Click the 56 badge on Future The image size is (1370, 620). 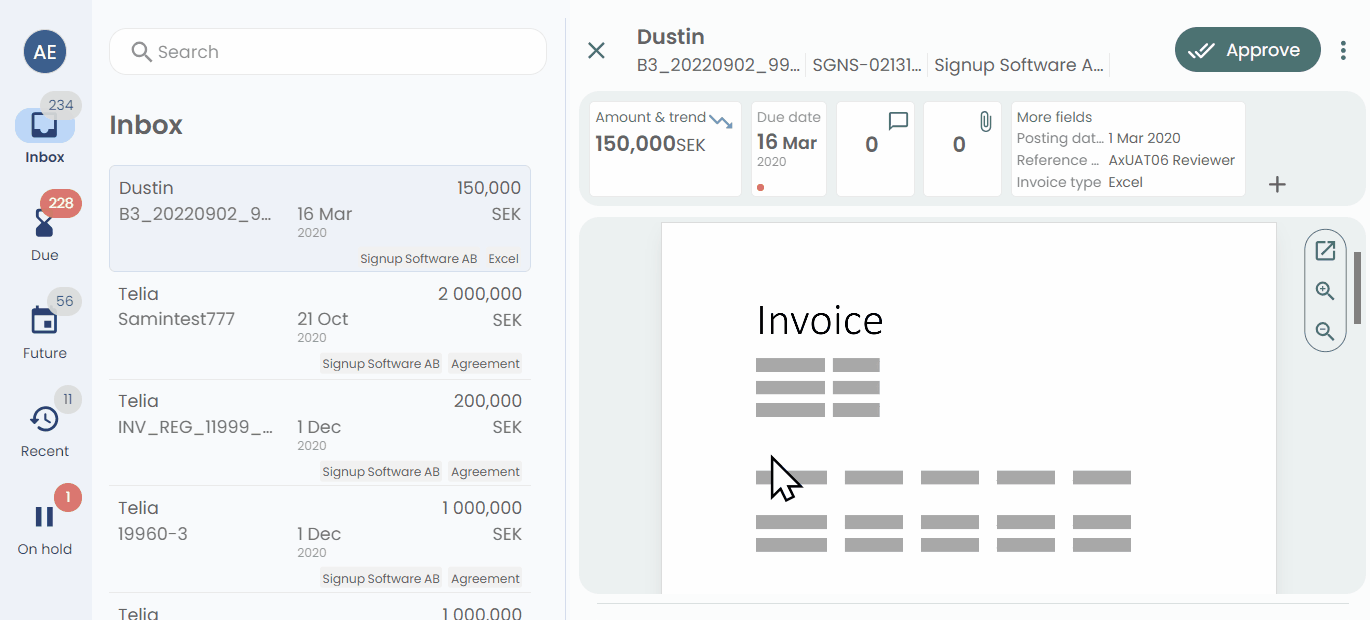point(64,301)
